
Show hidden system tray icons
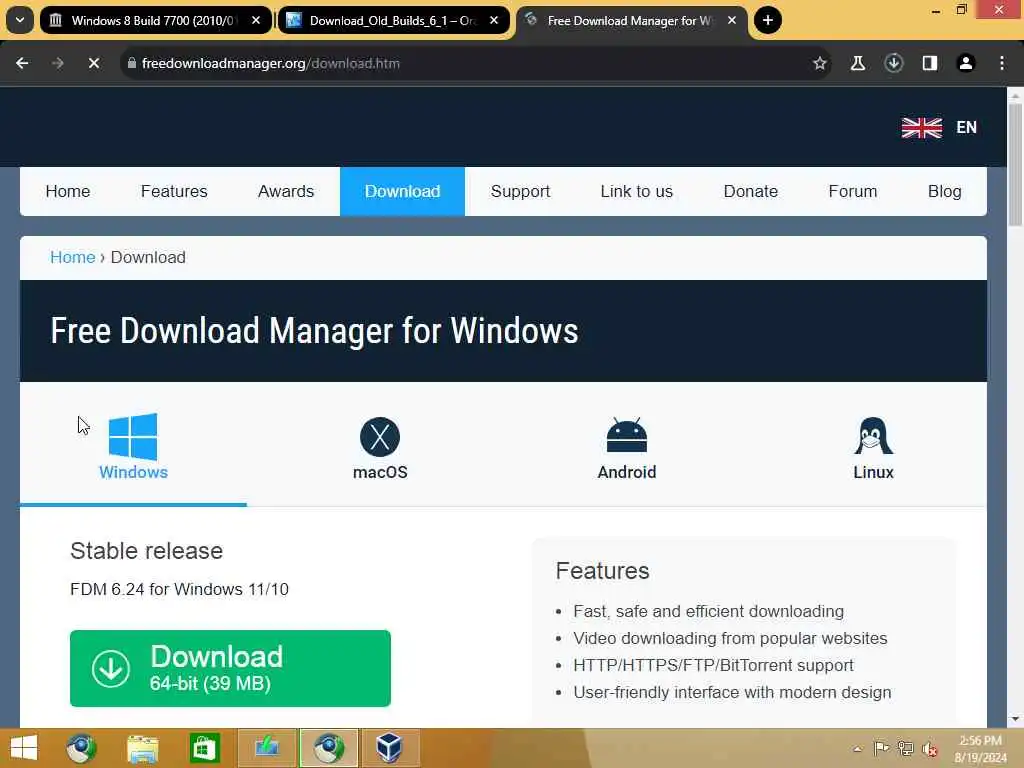point(857,749)
